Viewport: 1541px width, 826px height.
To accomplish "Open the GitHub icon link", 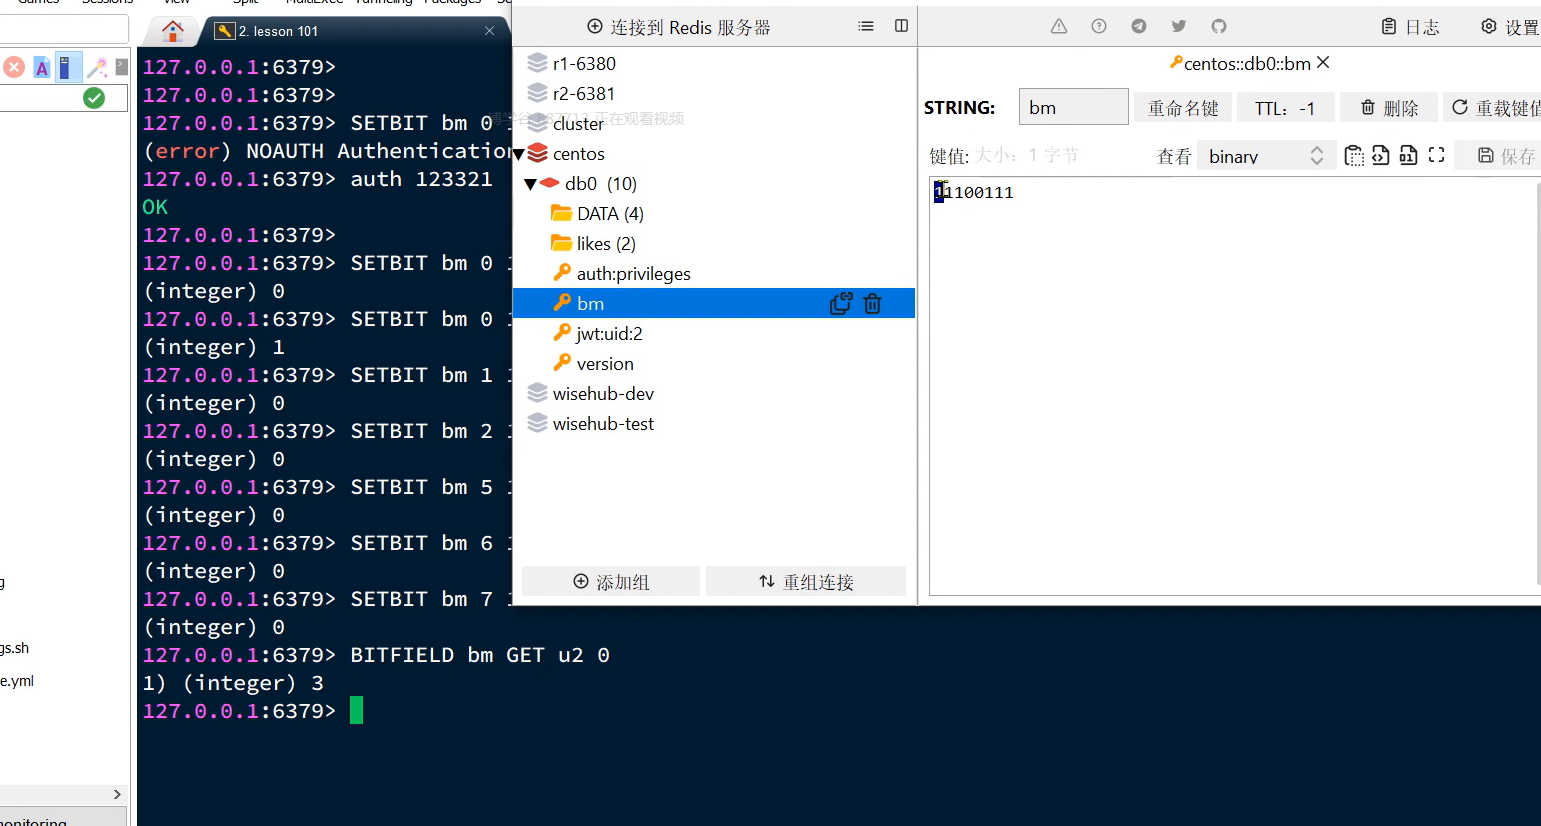I will tap(1219, 27).
